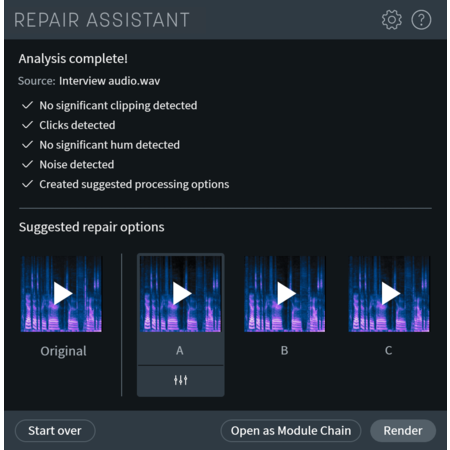Open Repair Assistant settings gear
This screenshot has height=450, width=450.
click(392, 20)
